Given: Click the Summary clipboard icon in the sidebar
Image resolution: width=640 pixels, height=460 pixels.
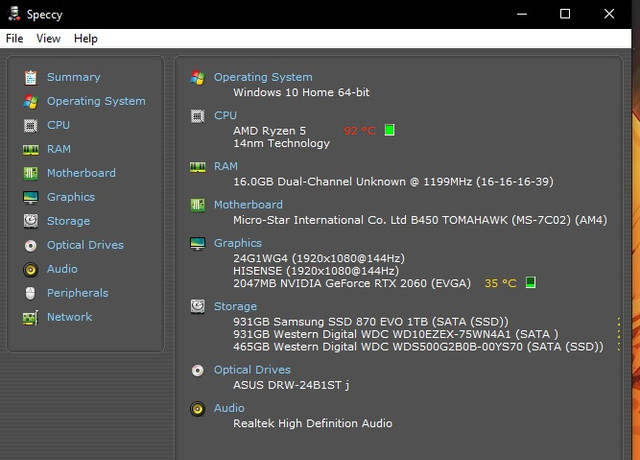Looking at the screenshot, I should 31,78.
